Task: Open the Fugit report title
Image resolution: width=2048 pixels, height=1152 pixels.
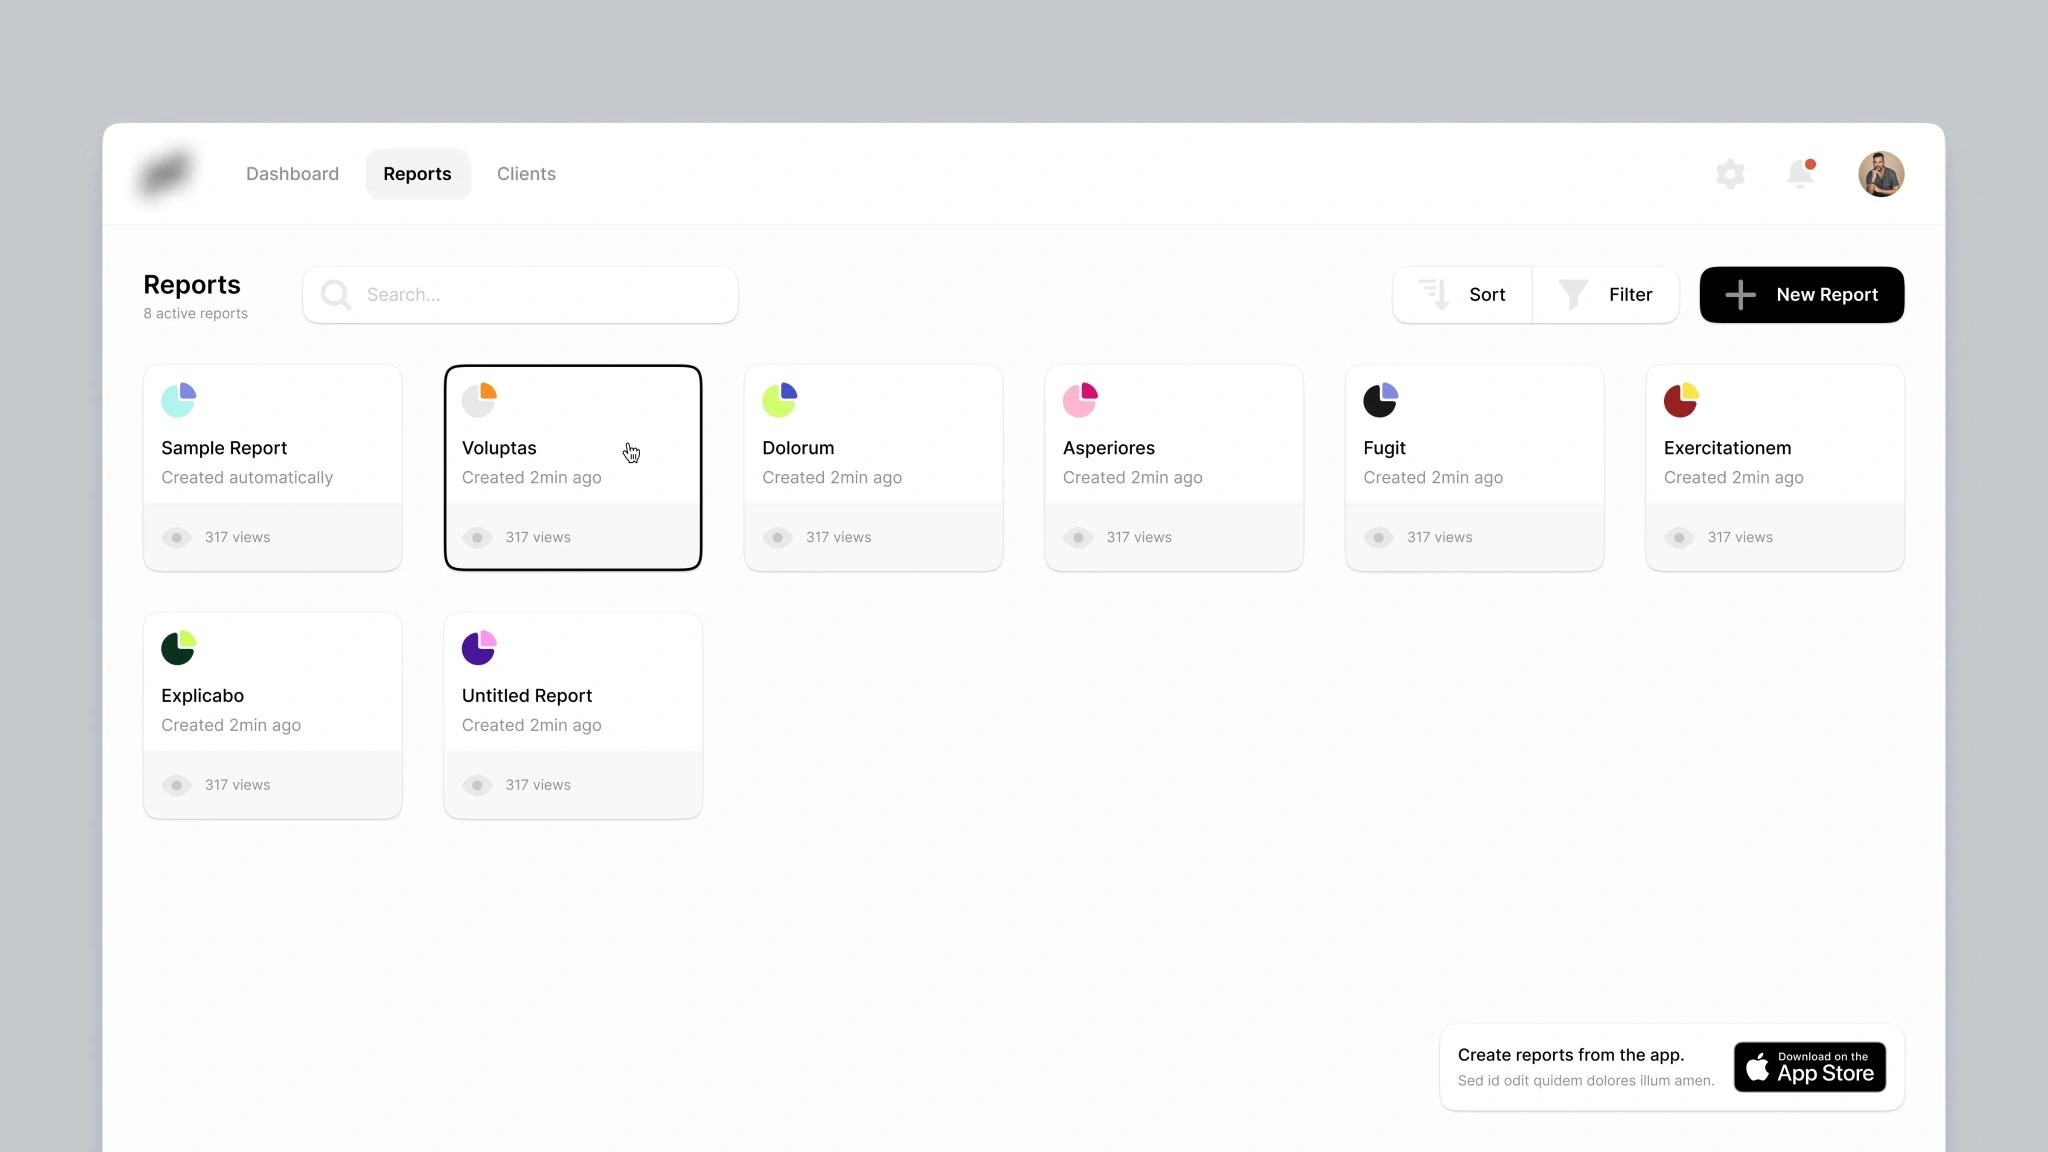Action: [x=1384, y=448]
